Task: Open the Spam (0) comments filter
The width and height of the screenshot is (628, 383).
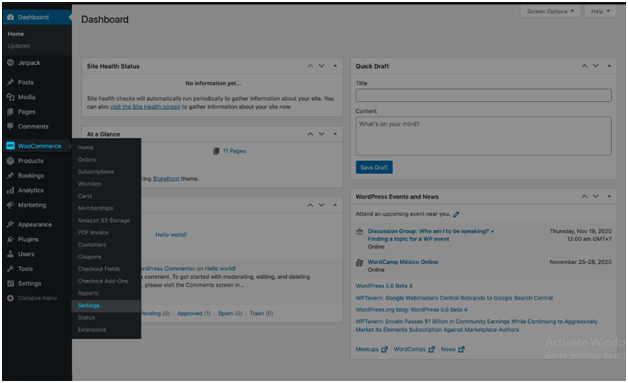Action: [230, 314]
